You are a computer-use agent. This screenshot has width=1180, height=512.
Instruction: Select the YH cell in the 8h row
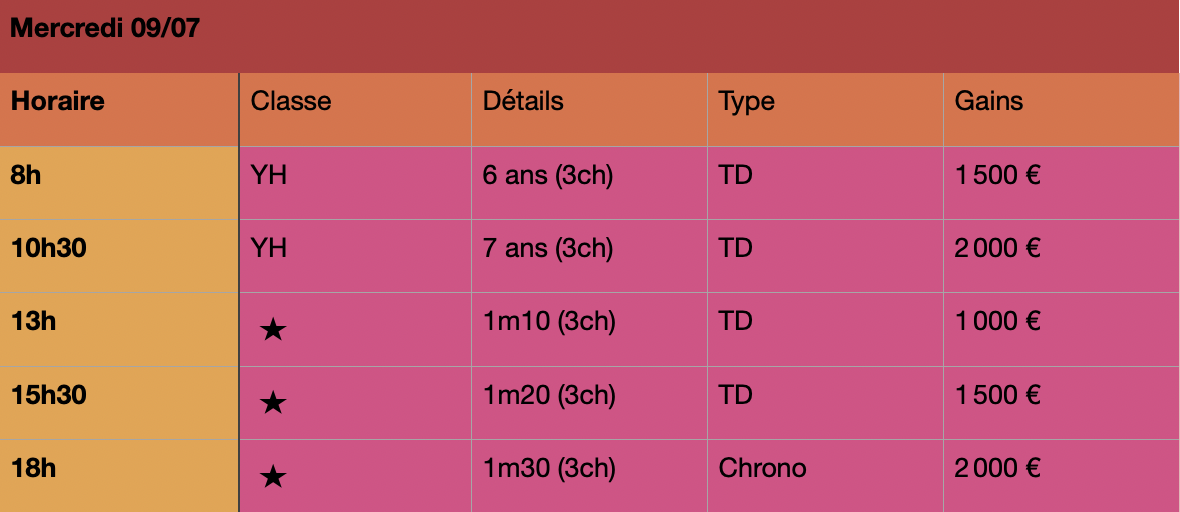coord(355,183)
